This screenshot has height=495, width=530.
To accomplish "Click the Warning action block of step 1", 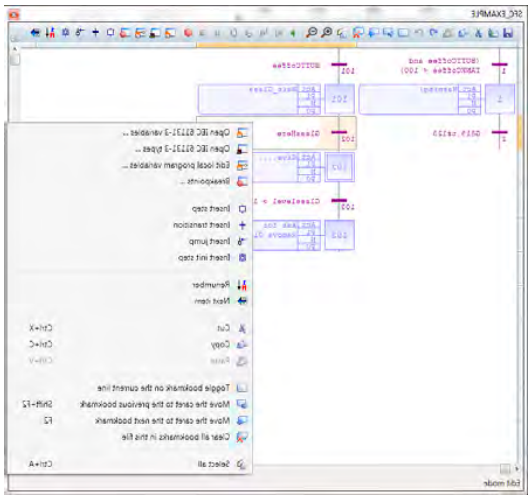I will pyautogui.click(x=420, y=99).
